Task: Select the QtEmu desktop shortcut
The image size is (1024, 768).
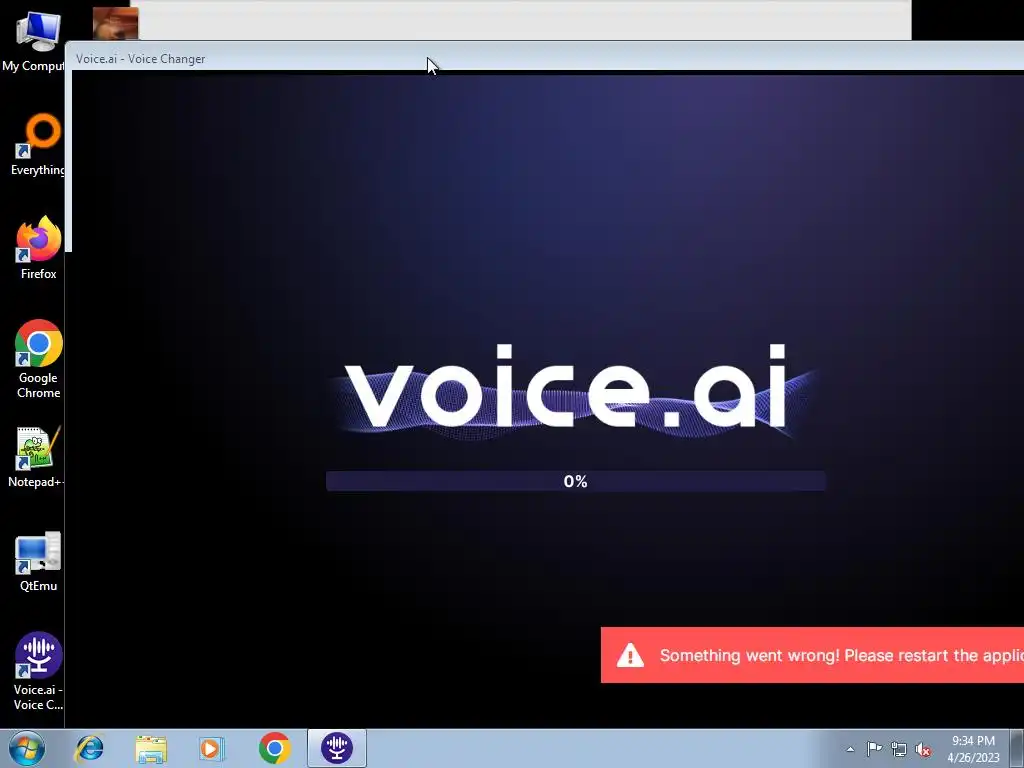Action: [38, 562]
